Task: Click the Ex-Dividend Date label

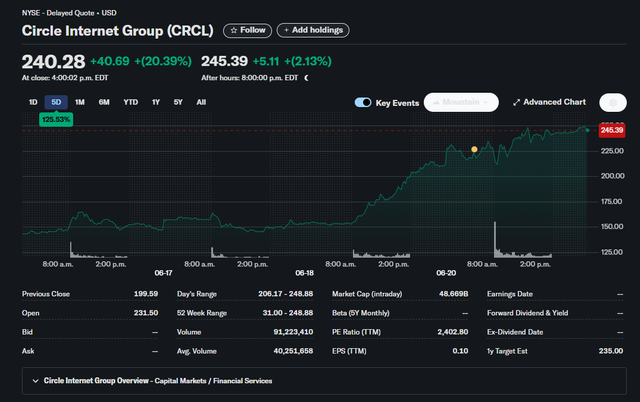Action: click(515, 332)
